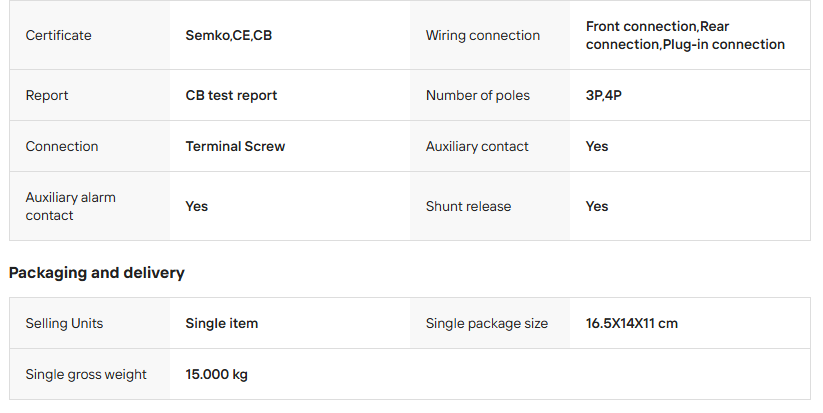
Task: Click the Shunt release label
Action: tap(468, 206)
